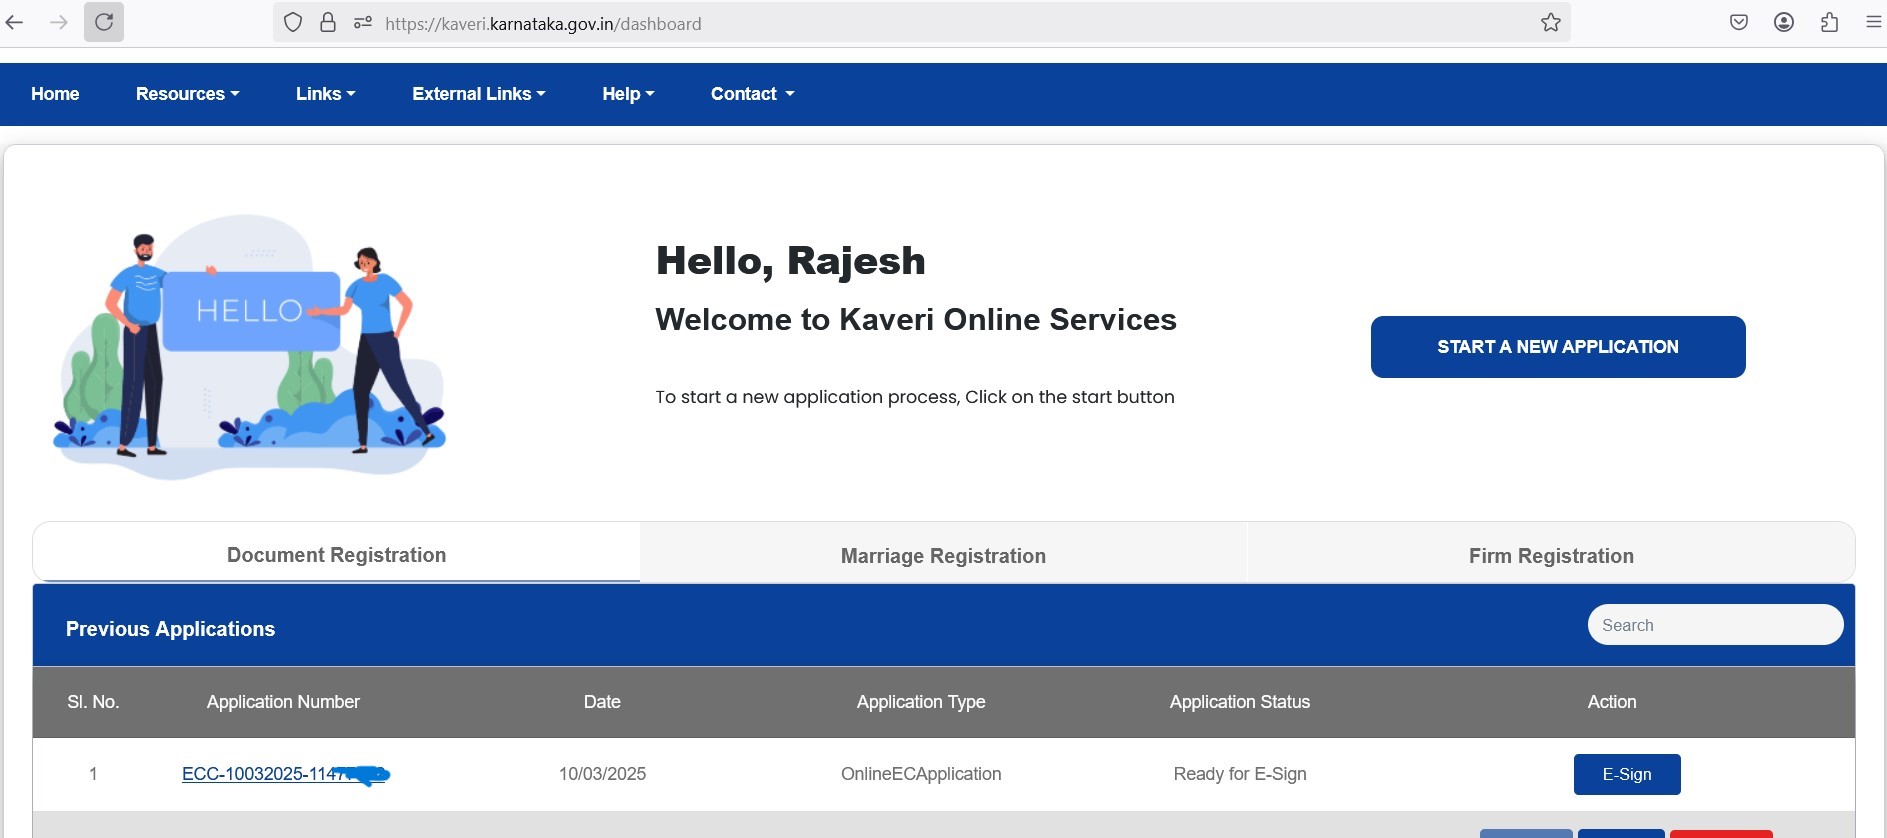This screenshot has height=838, width=1887.
Task: Open site permissions icon in address bar
Action: pyautogui.click(x=363, y=22)
